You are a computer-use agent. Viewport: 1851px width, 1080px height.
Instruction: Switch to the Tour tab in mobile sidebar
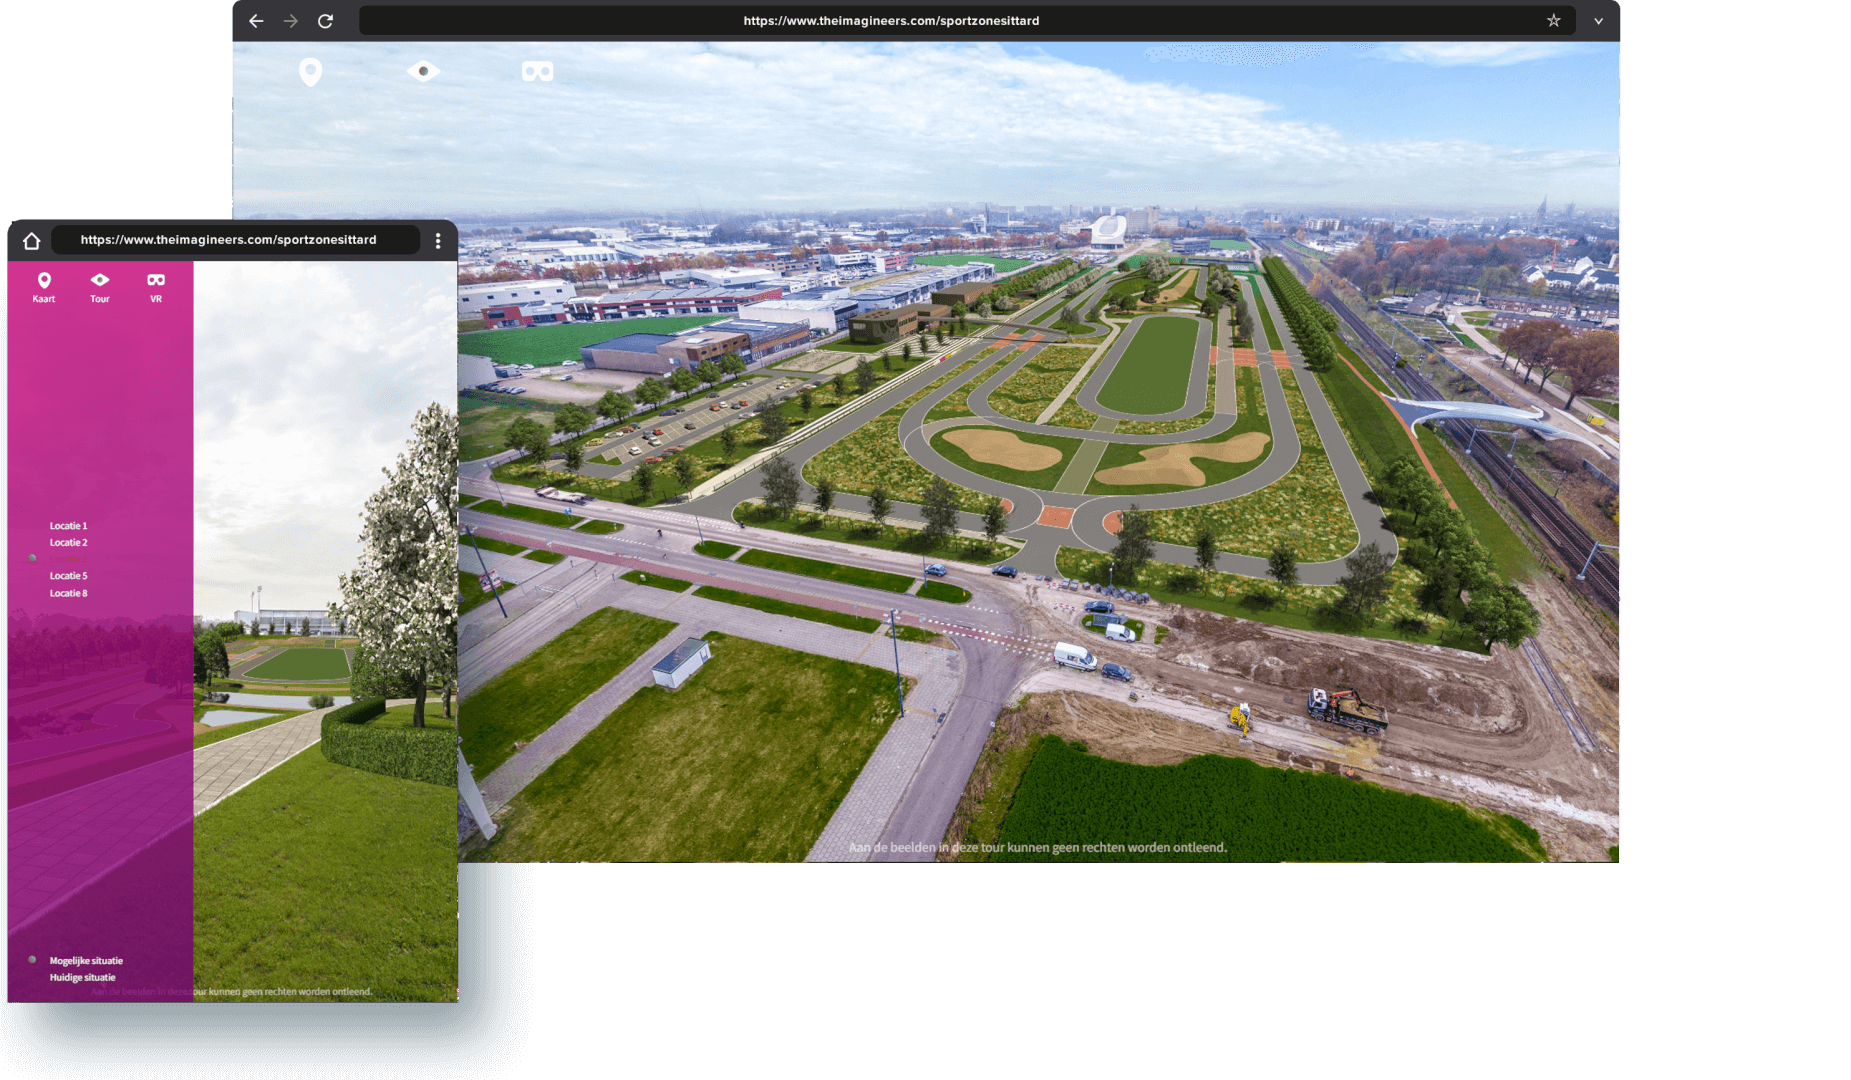(x=99, y=287)
